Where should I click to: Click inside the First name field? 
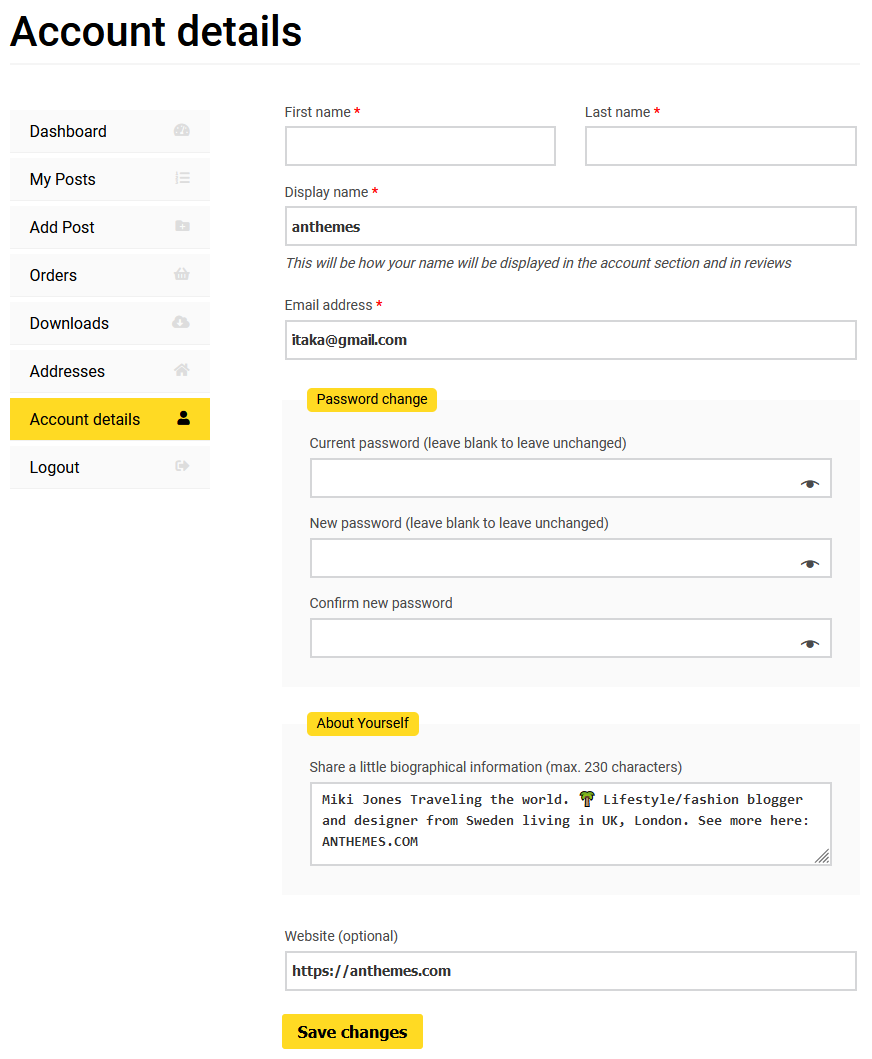click(x=420, y=146)
